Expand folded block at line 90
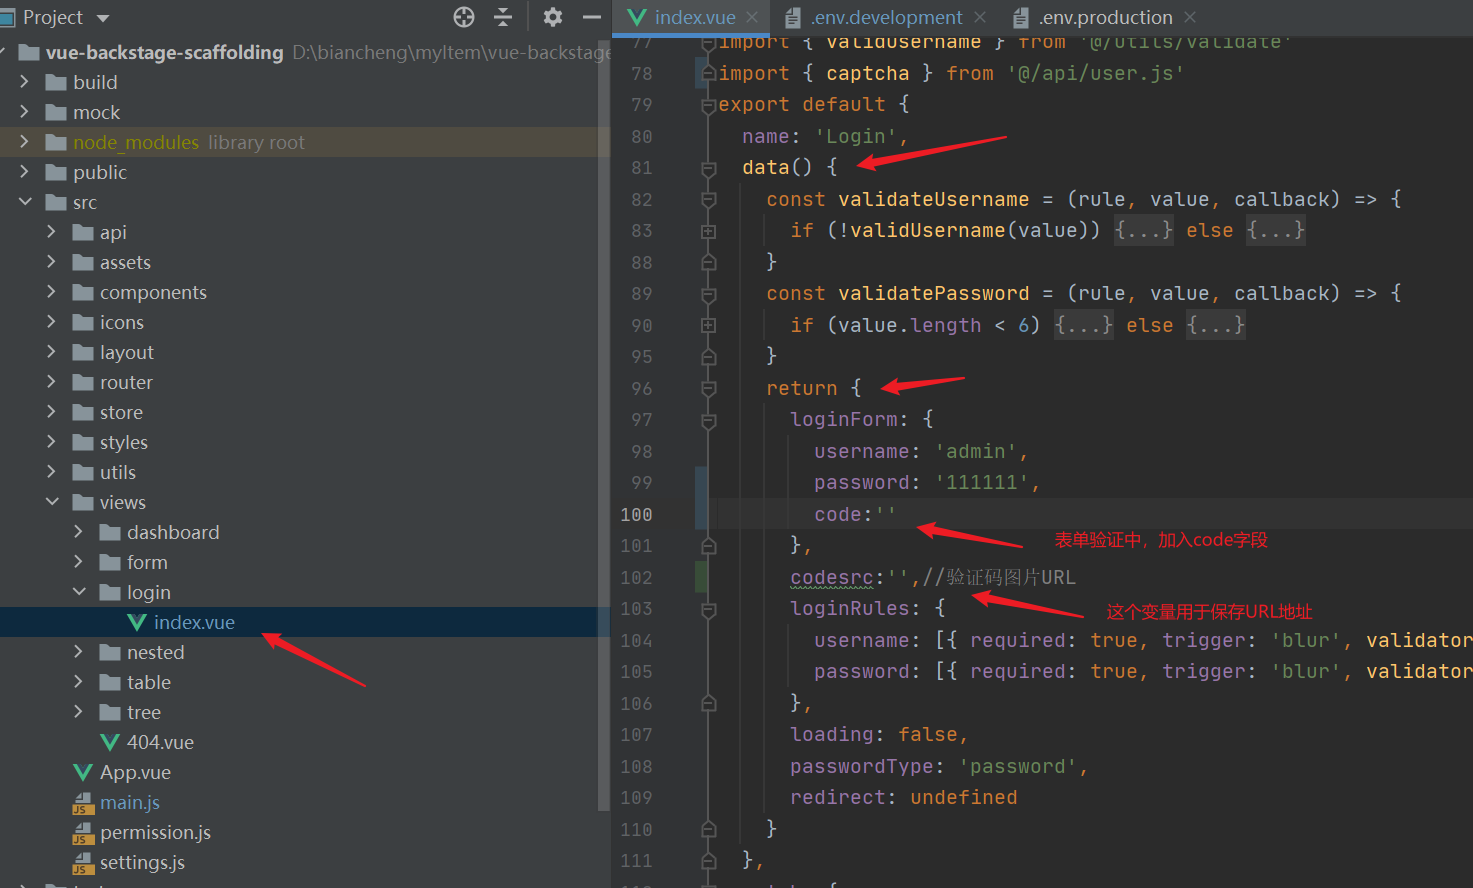The width and height of the screenshot is (1473, 888). pos(708,325)
